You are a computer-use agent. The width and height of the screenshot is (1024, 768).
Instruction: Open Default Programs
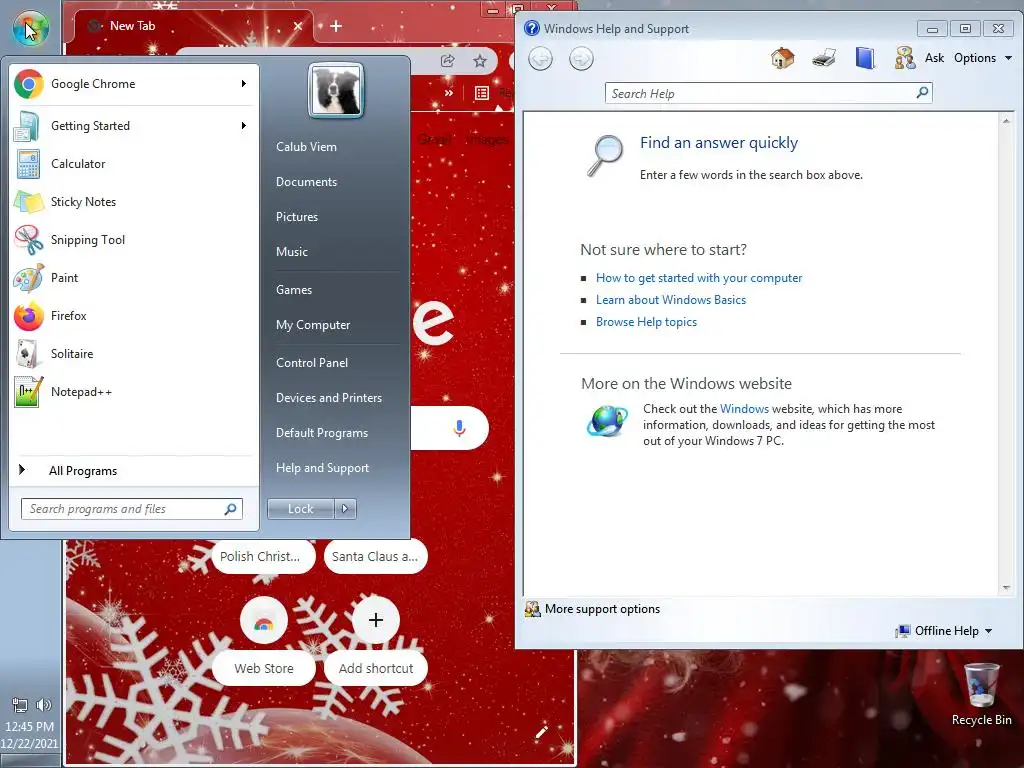tap(322, 433)
